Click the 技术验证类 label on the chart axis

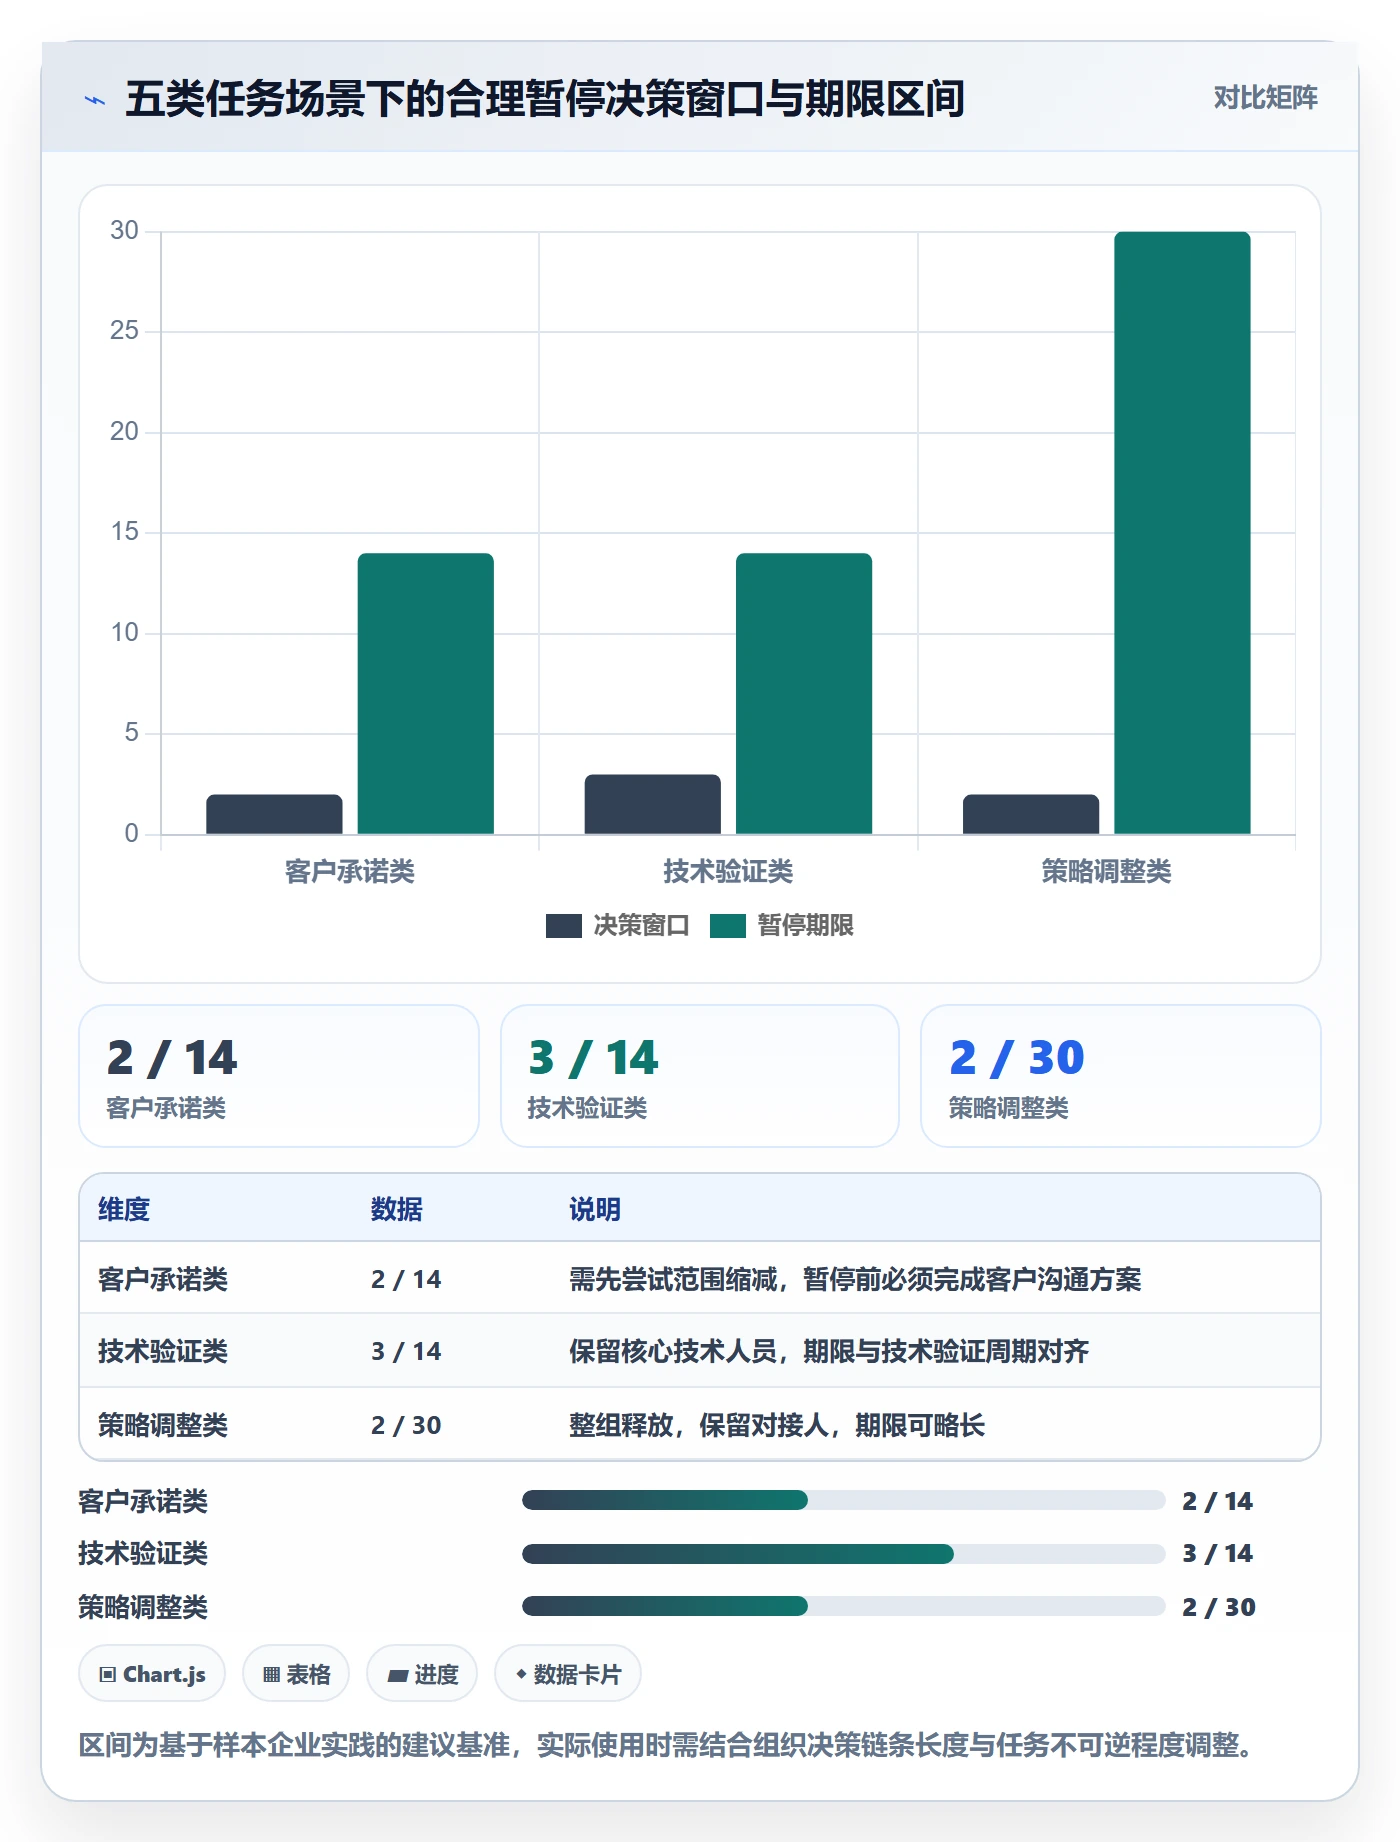click(x=728, y=872)
